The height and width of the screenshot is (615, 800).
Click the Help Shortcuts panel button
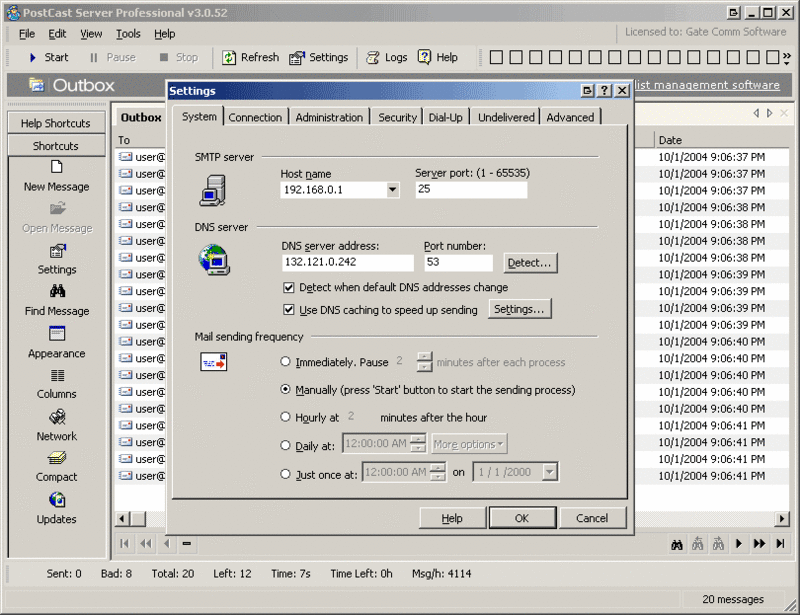pos(56,123)
